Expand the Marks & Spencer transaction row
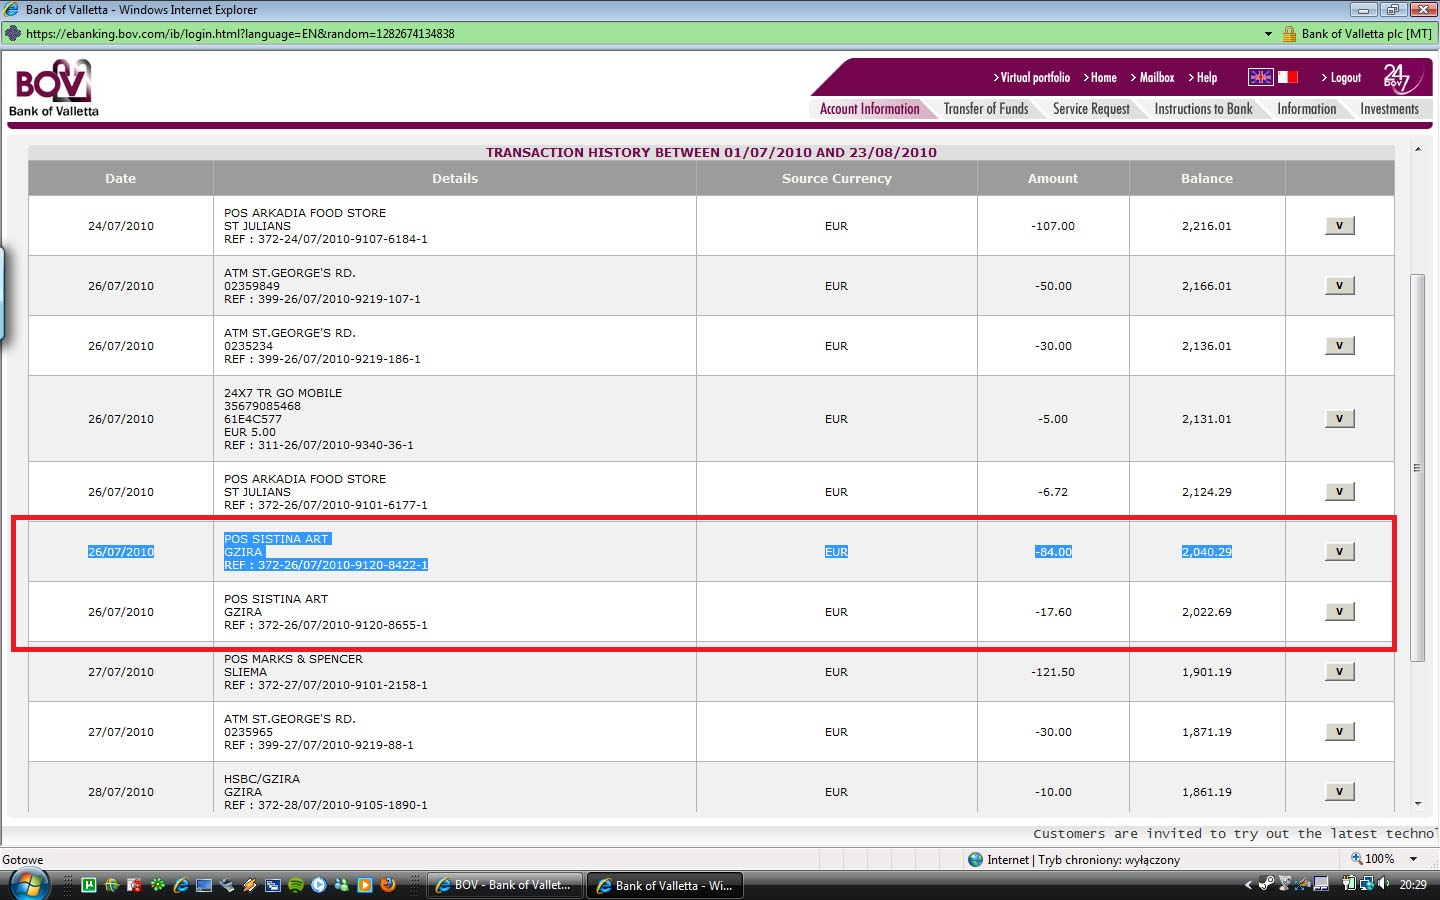The height and width of the screenshot is (900, 1440). 1339,672
